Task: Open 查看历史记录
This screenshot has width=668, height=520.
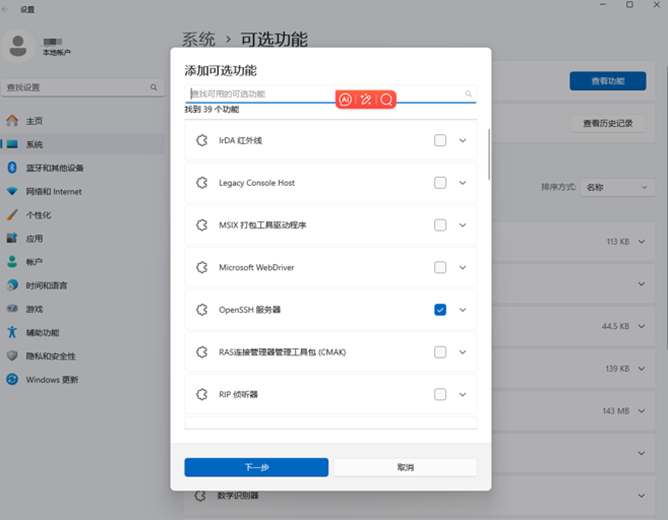Action: [x=608, y=124]
